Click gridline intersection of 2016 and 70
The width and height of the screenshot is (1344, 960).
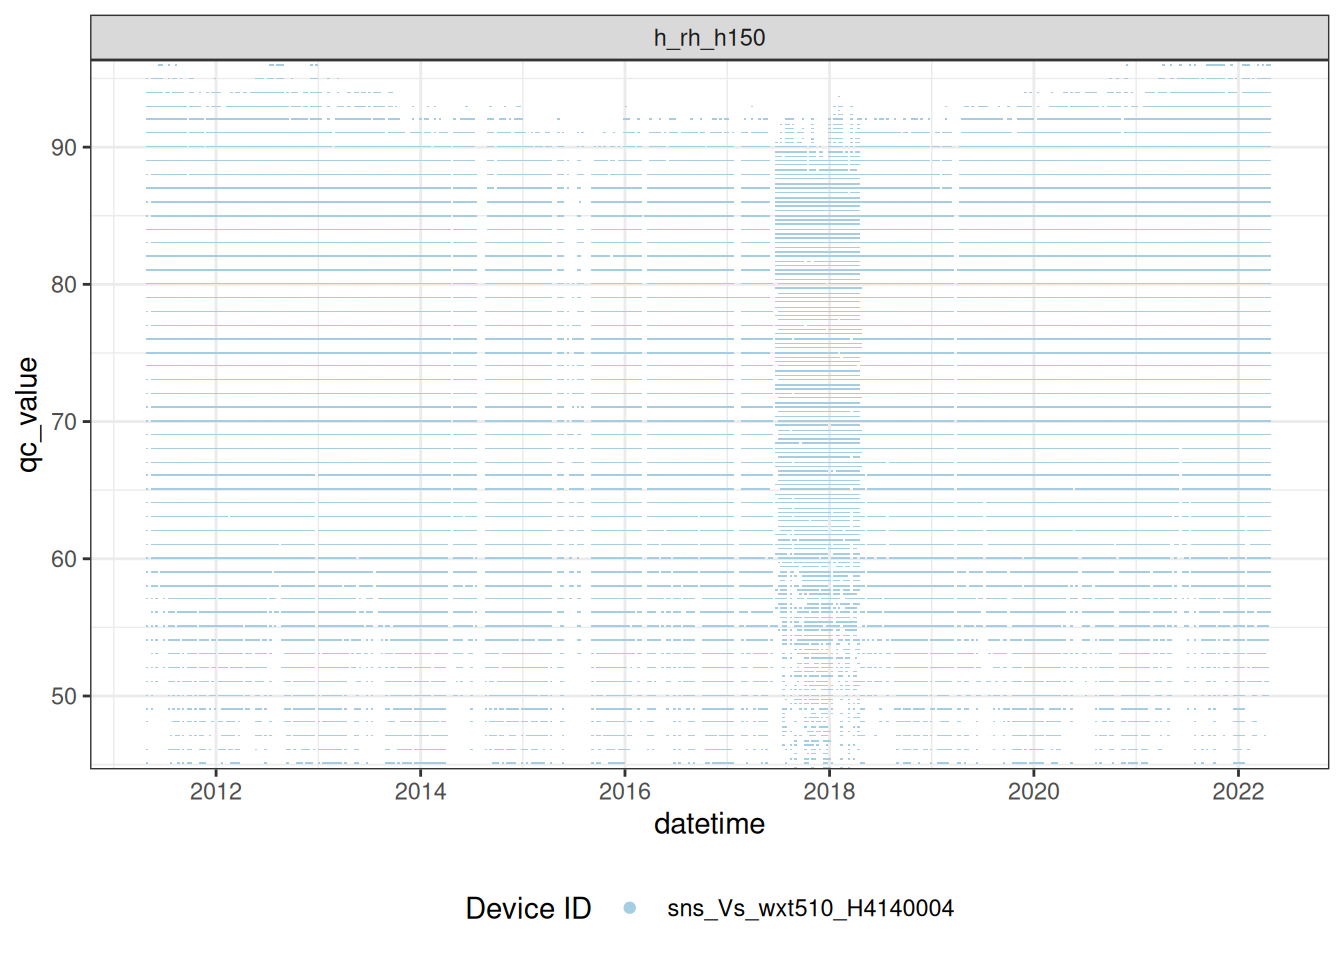coord(625,421)
